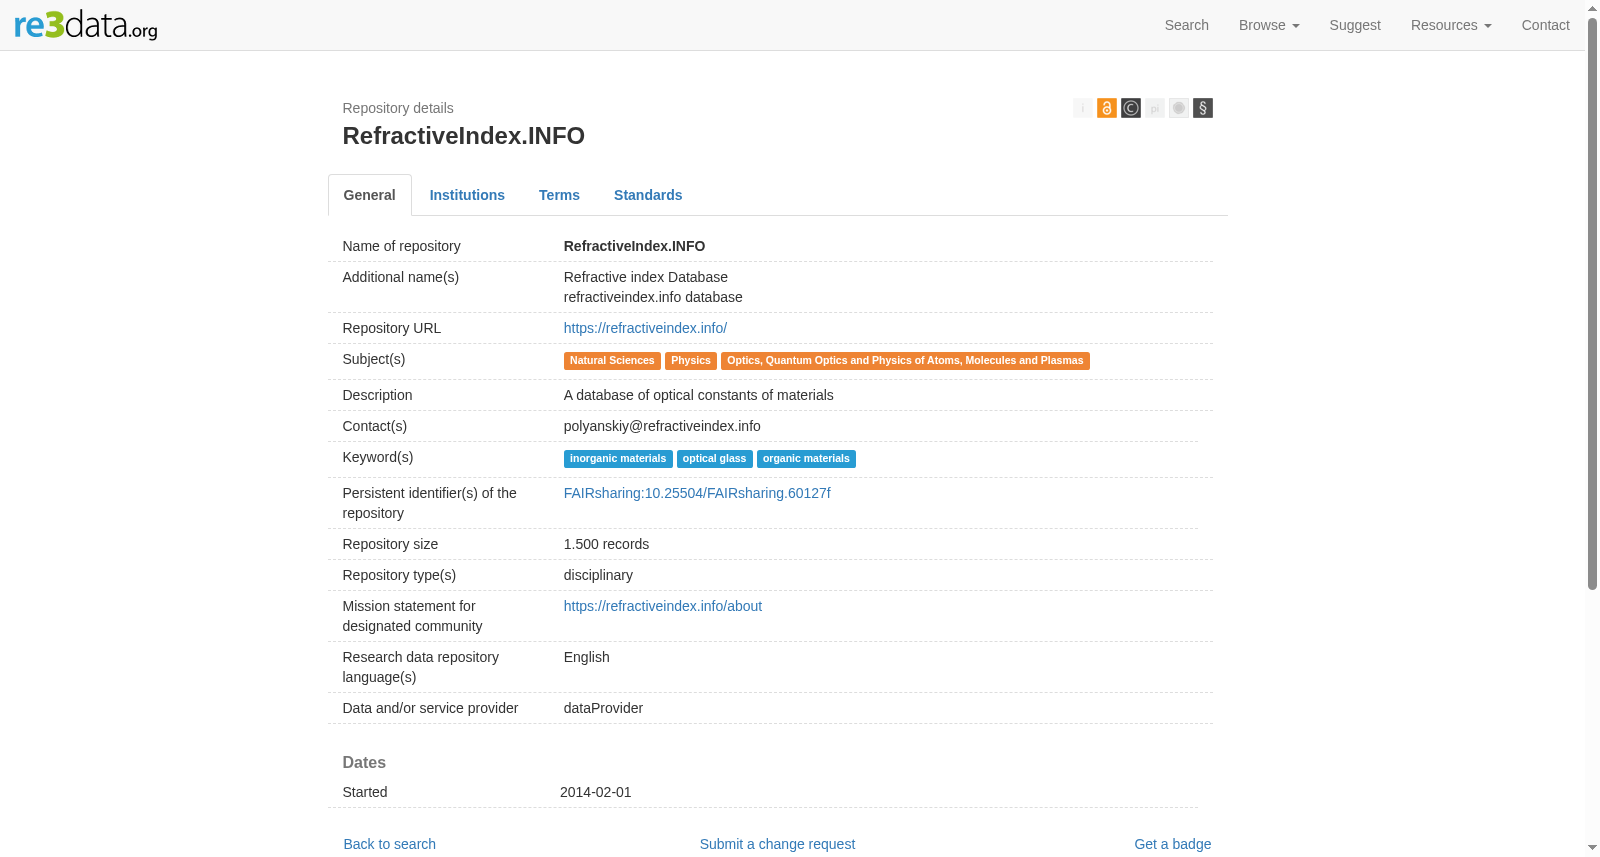Click the Natural Sciences subject tag
The width and height of the screenshot is (1600, 857).
612,361
